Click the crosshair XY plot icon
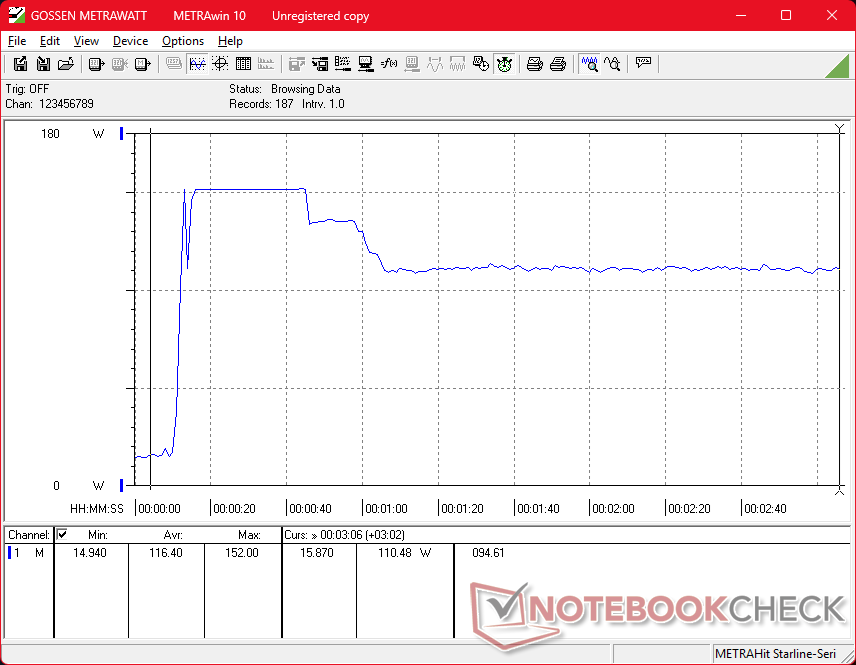 point(220,64)
